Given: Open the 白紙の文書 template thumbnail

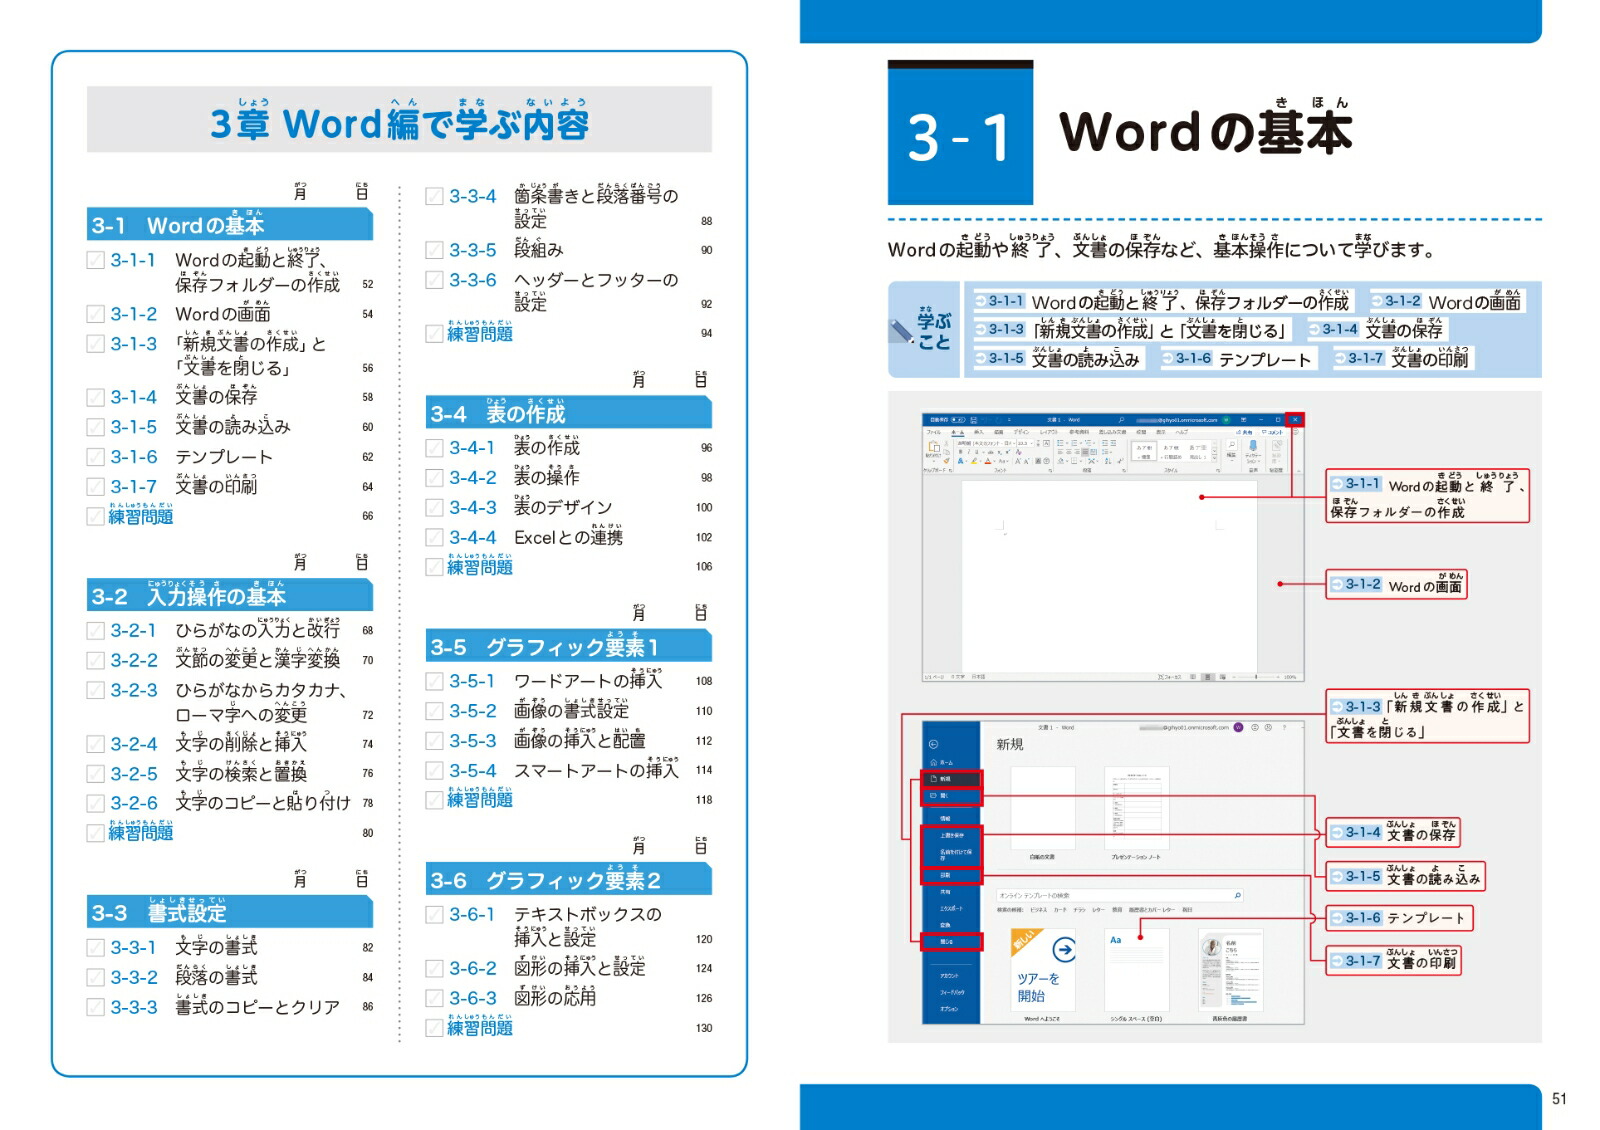Looking at the screenshot, I should (1043, 808).
